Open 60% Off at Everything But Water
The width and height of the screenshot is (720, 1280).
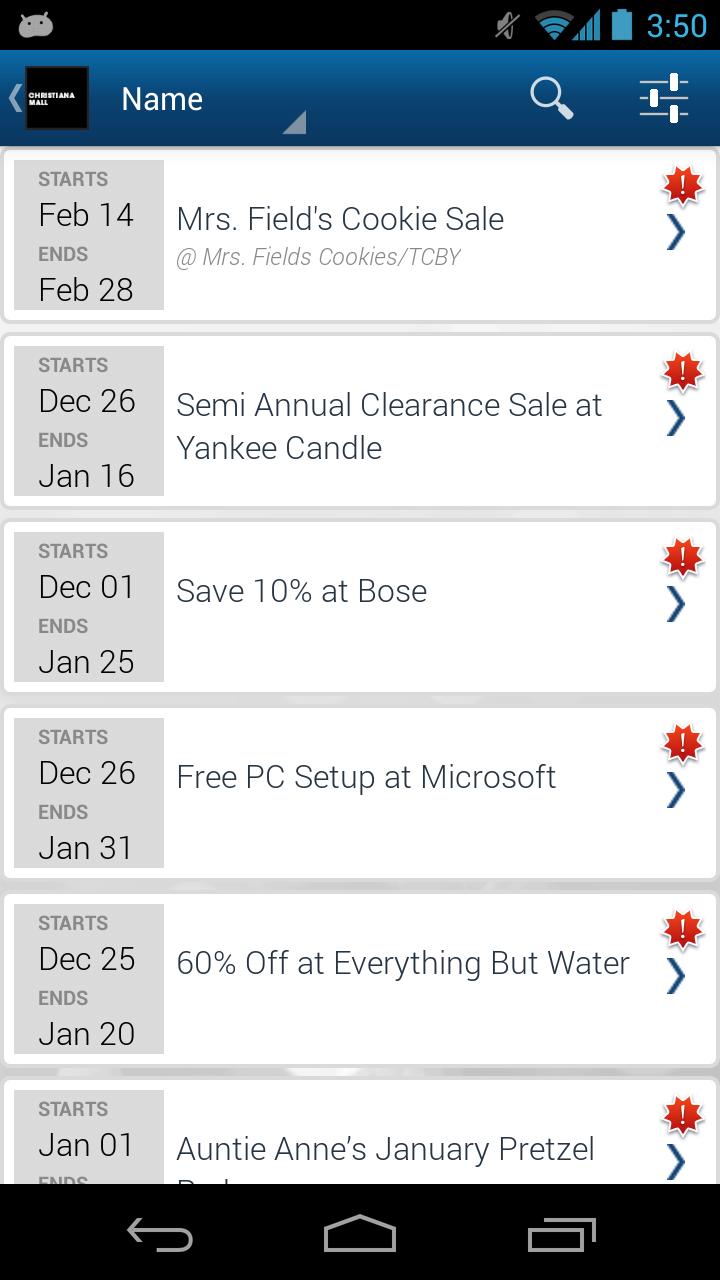pyautogui.click(x=403, y=963)
